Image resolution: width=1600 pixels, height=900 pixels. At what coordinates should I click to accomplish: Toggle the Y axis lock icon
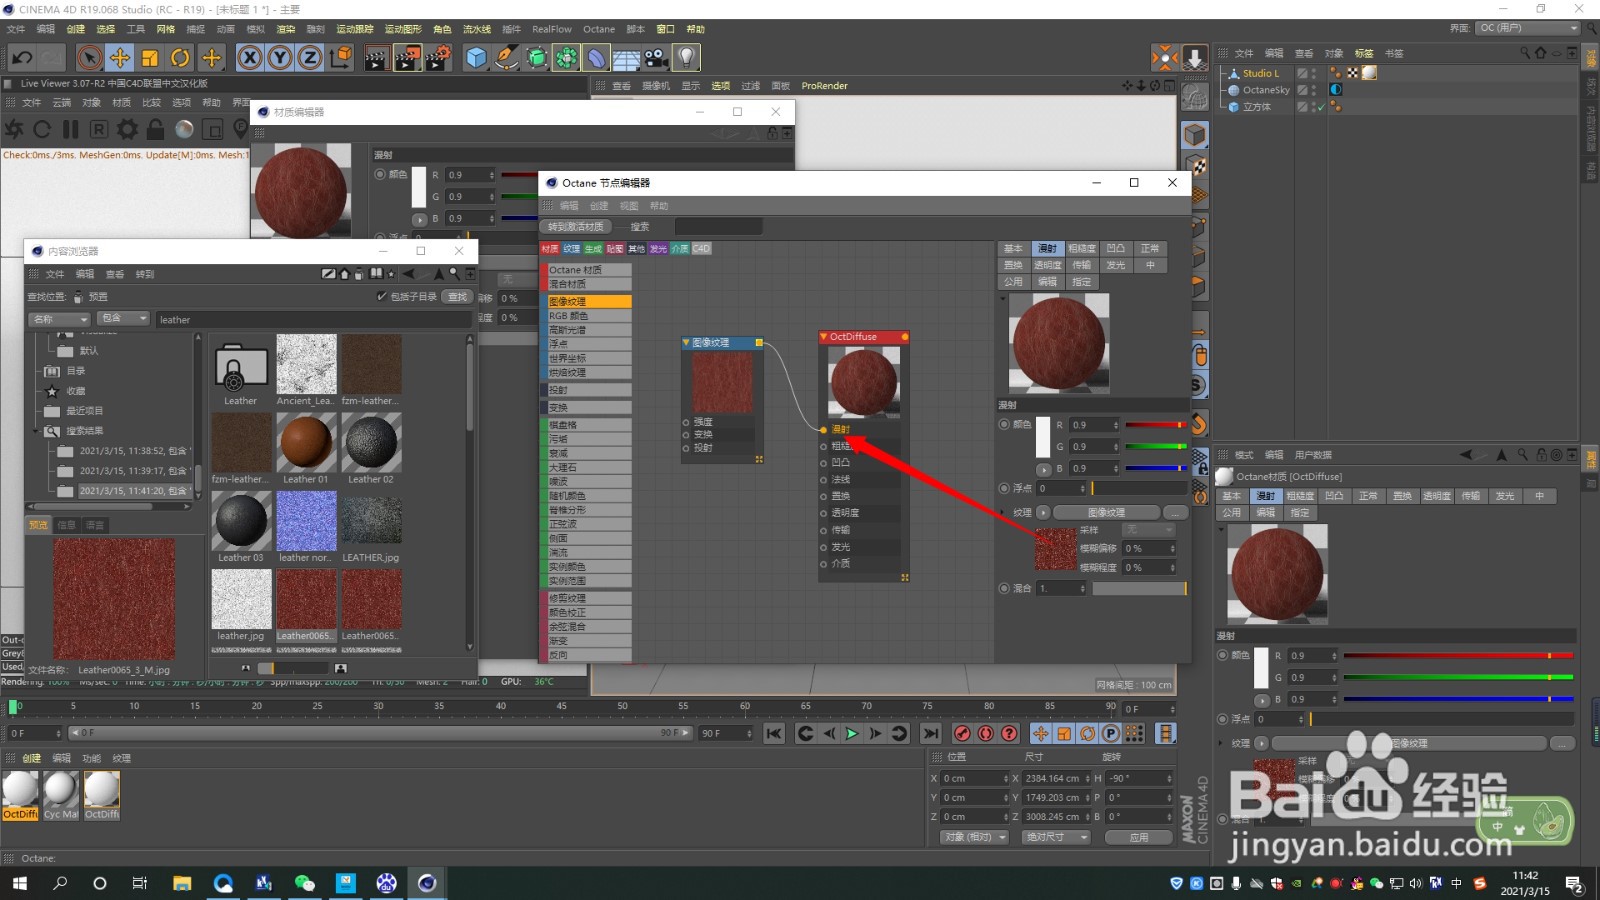tap(280, 58)
